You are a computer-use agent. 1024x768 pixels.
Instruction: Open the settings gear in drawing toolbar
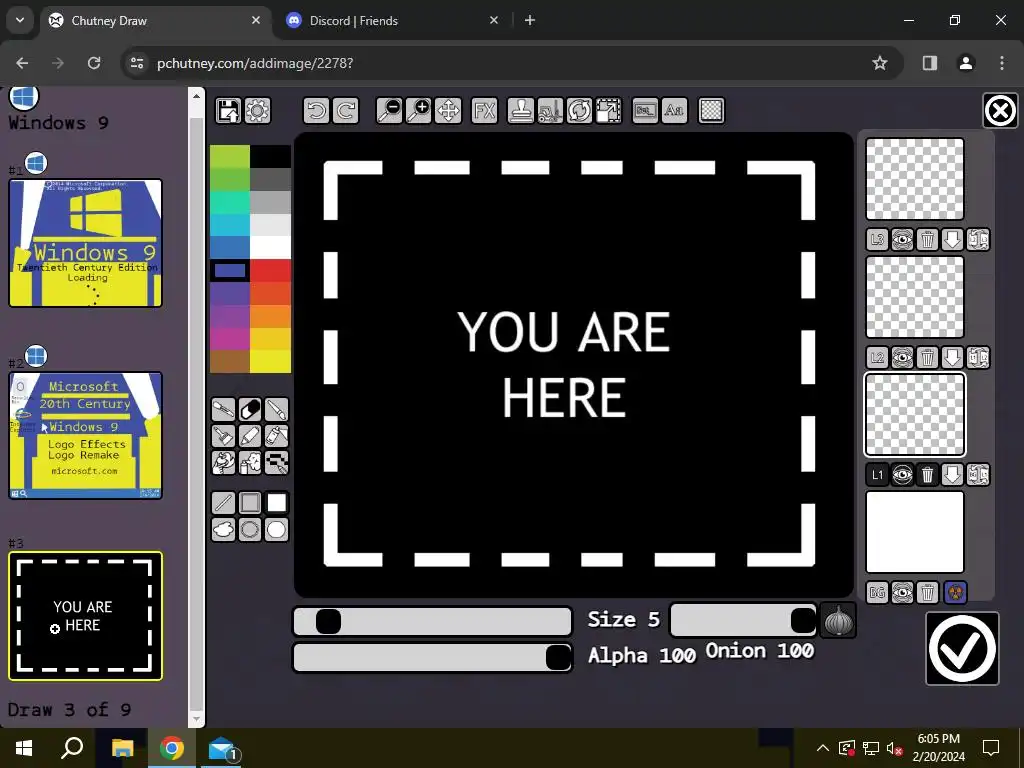[x=257, y=110]
